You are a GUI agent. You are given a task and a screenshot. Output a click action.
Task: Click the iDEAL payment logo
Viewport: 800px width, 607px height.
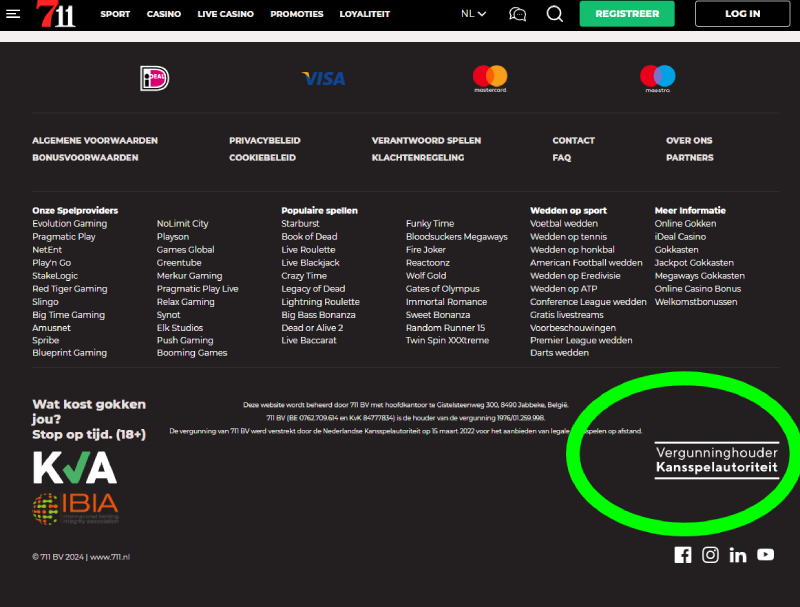(155, 79)
